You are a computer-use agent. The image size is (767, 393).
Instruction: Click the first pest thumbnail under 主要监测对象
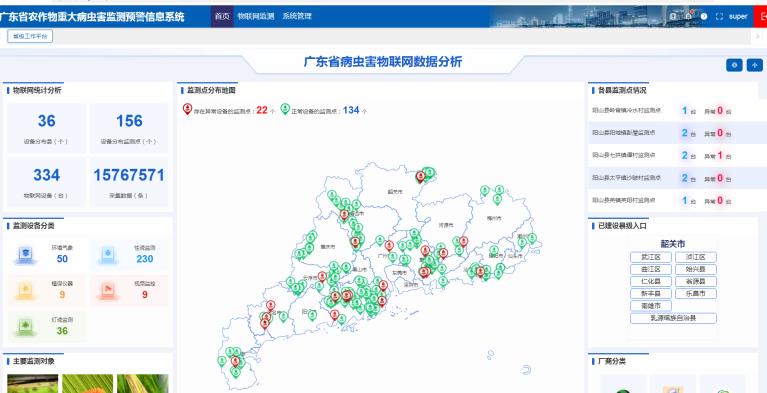click(33, 384)
